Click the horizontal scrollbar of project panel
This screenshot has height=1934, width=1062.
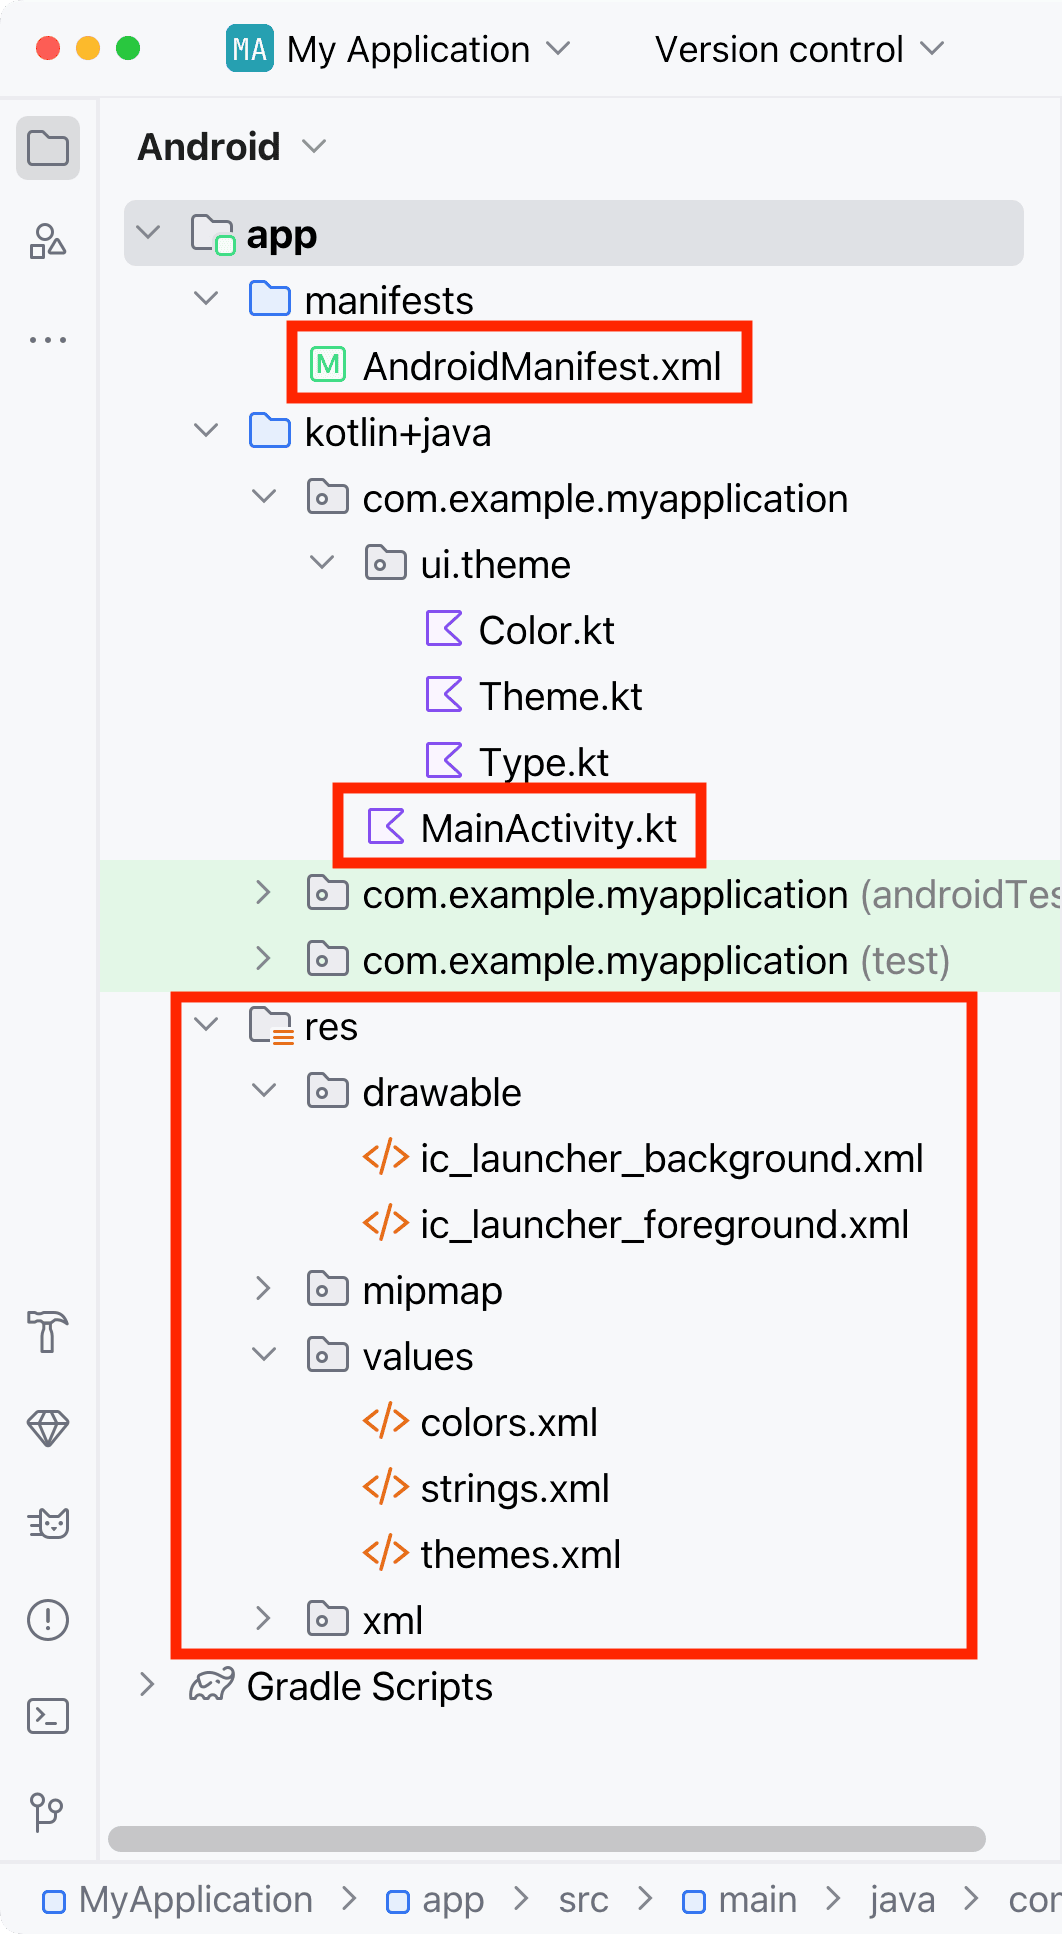546,1838
